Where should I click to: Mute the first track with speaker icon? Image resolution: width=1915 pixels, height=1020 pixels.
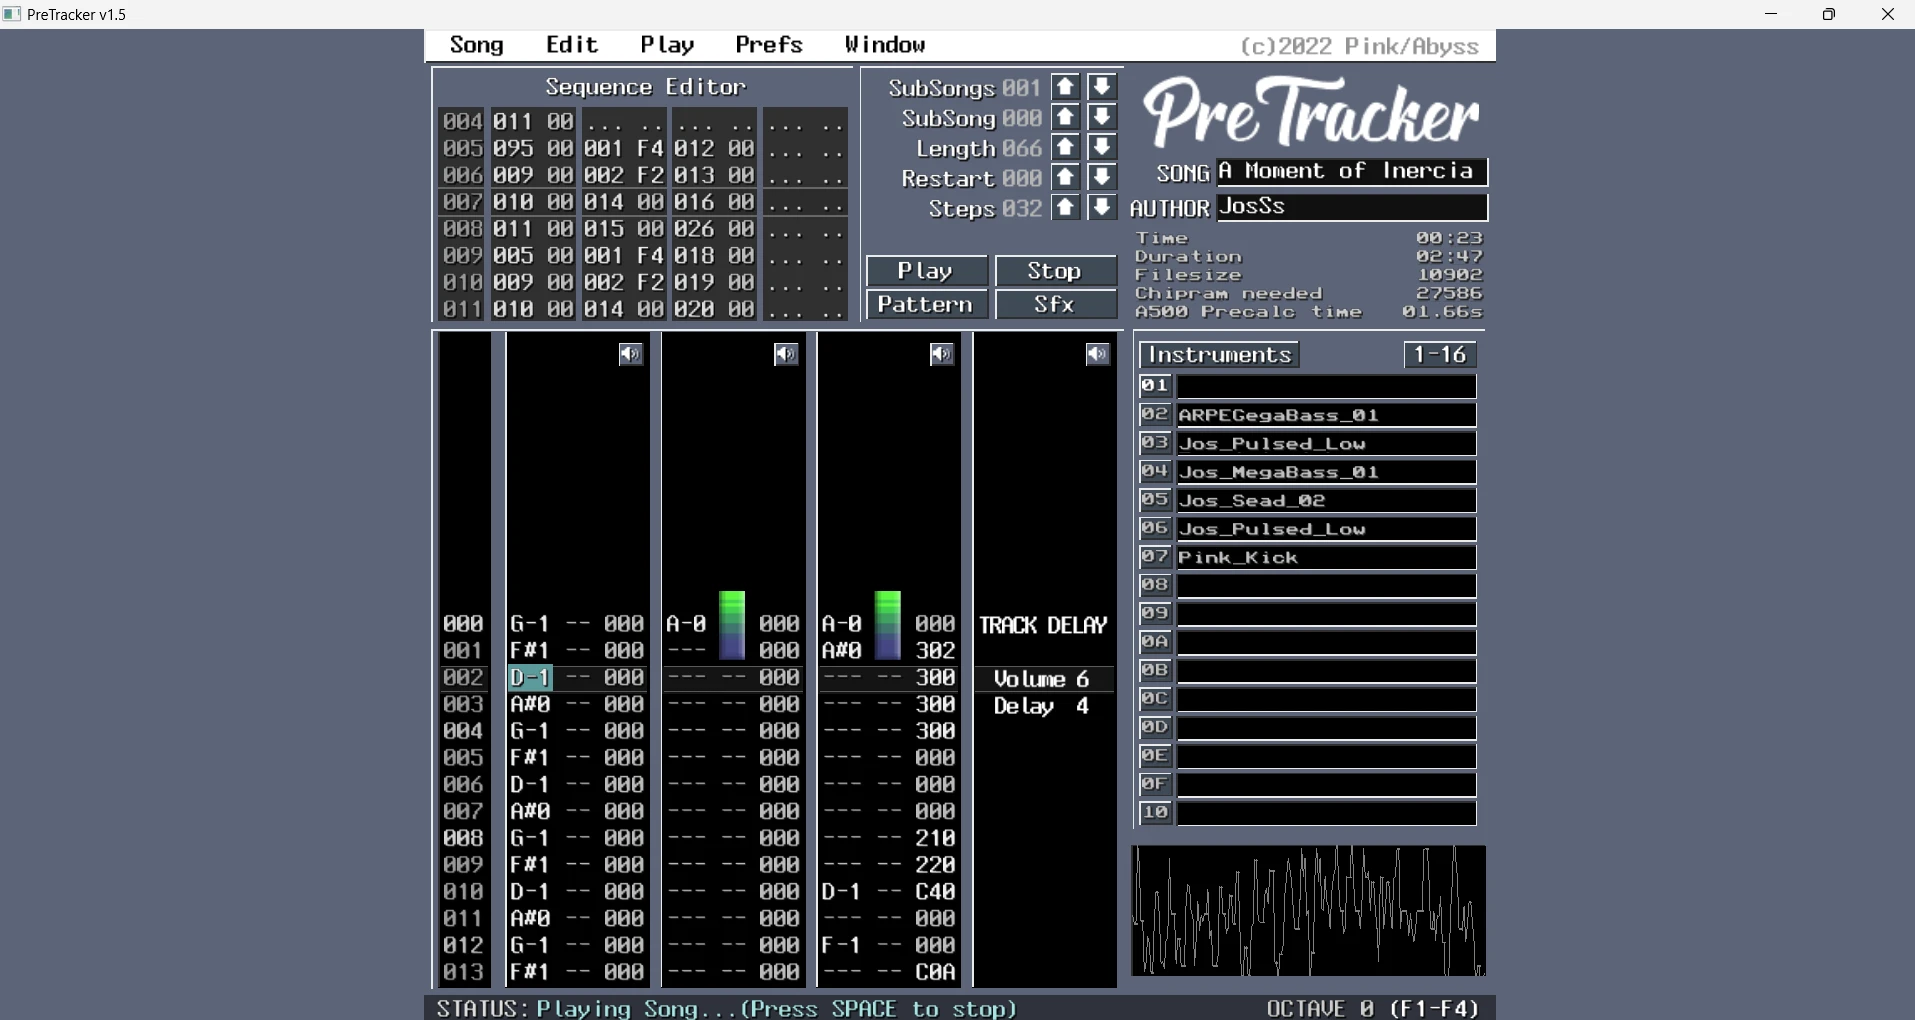(x=630, y=354)
